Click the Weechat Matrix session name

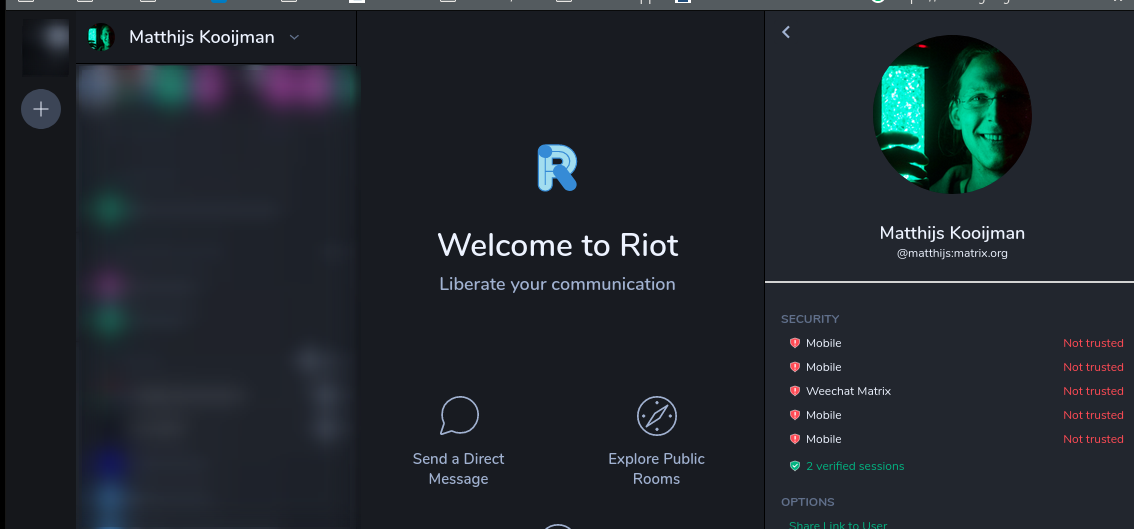tap(848, 391)
